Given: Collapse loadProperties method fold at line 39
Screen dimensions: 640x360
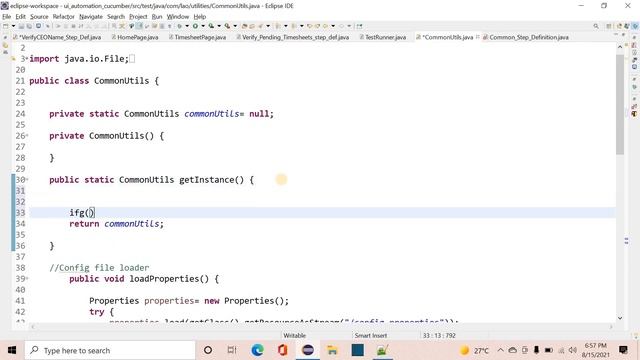Looking at the screenshot, I should [27, 279].
